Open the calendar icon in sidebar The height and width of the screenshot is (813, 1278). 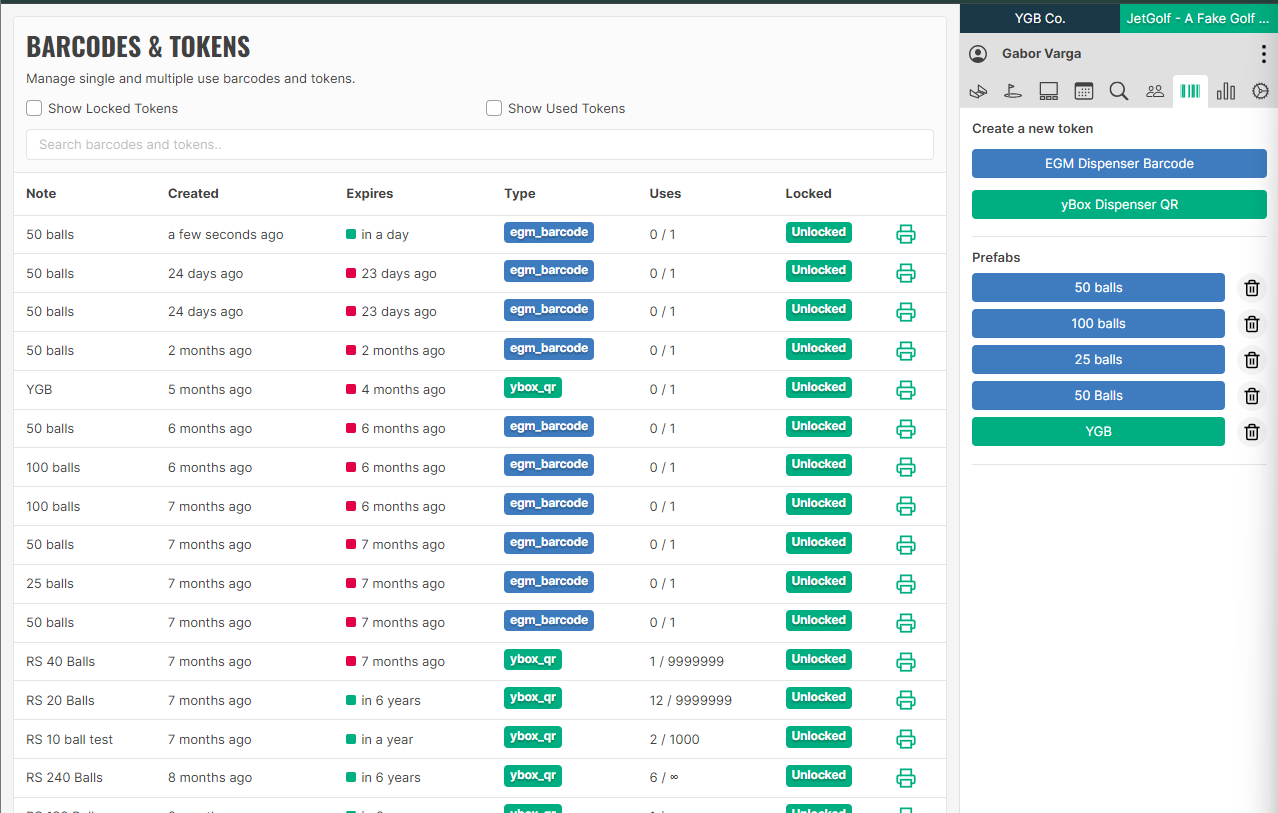coord(1084,91)
